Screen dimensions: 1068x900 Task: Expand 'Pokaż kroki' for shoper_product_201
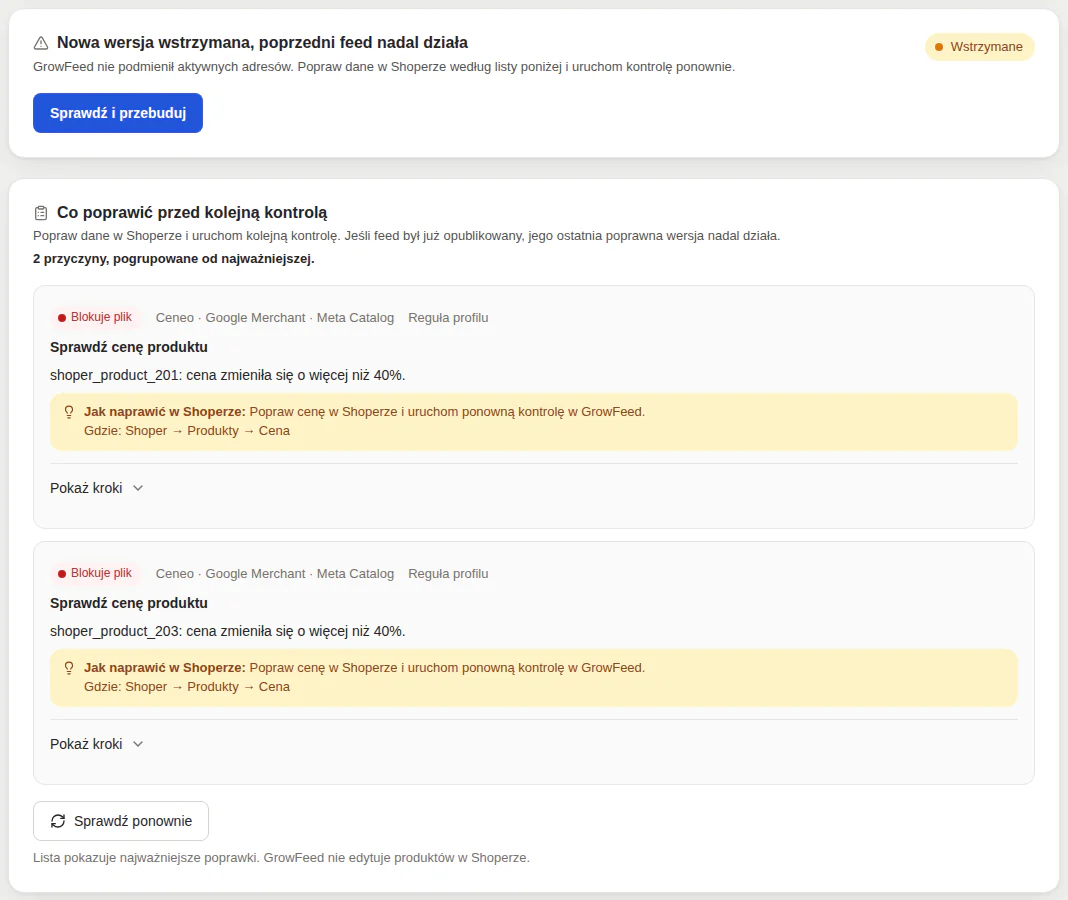click(x=96, y=488)
